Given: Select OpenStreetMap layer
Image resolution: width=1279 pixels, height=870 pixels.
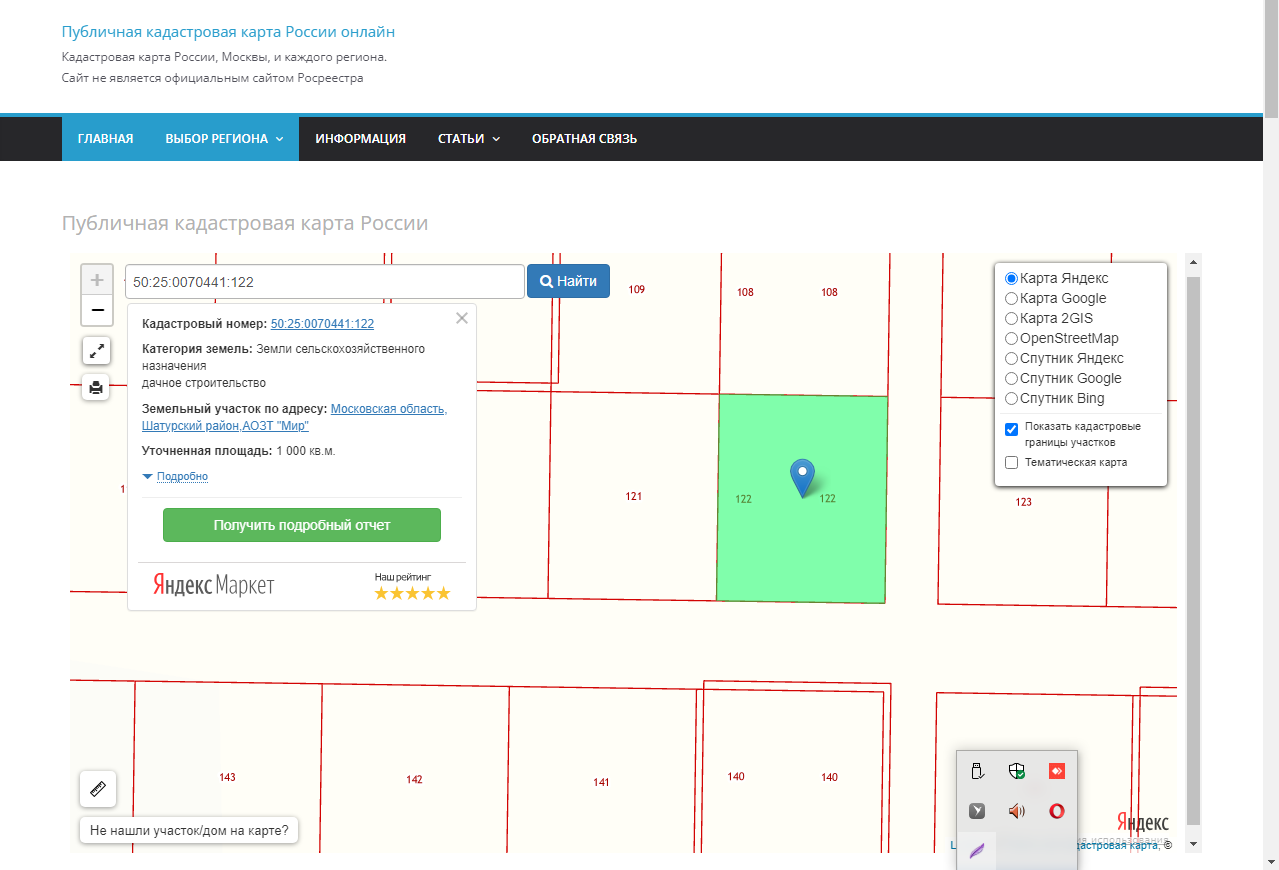Looking at the screenshot, I should click(x=1011, y=338).
